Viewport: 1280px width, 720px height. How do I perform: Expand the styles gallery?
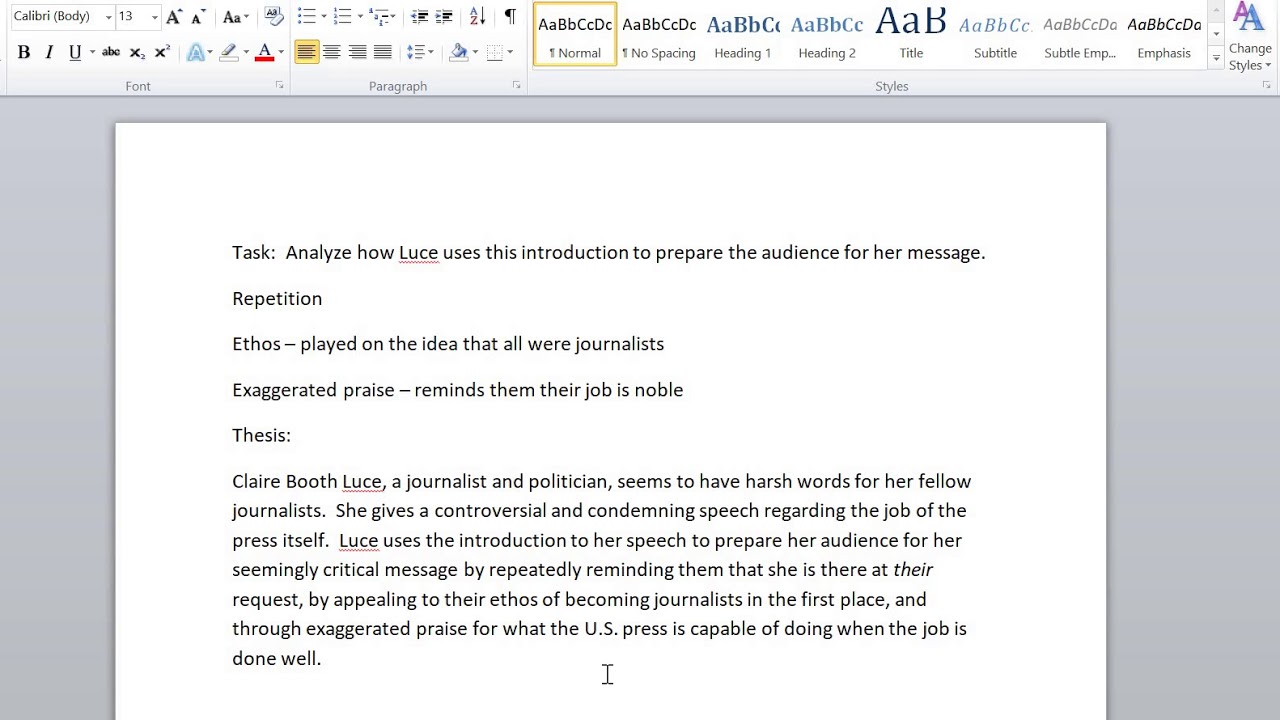coord(1216,58)
